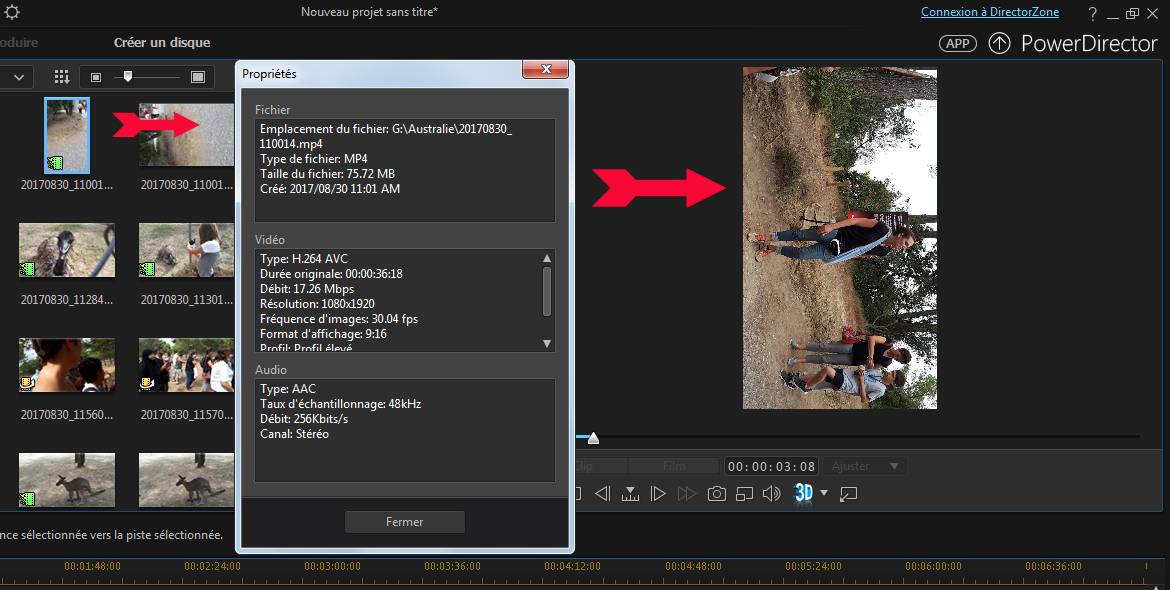Step to next frame in preview
1170x590 pixels.
pyautogui.click(x=658, y=494)
